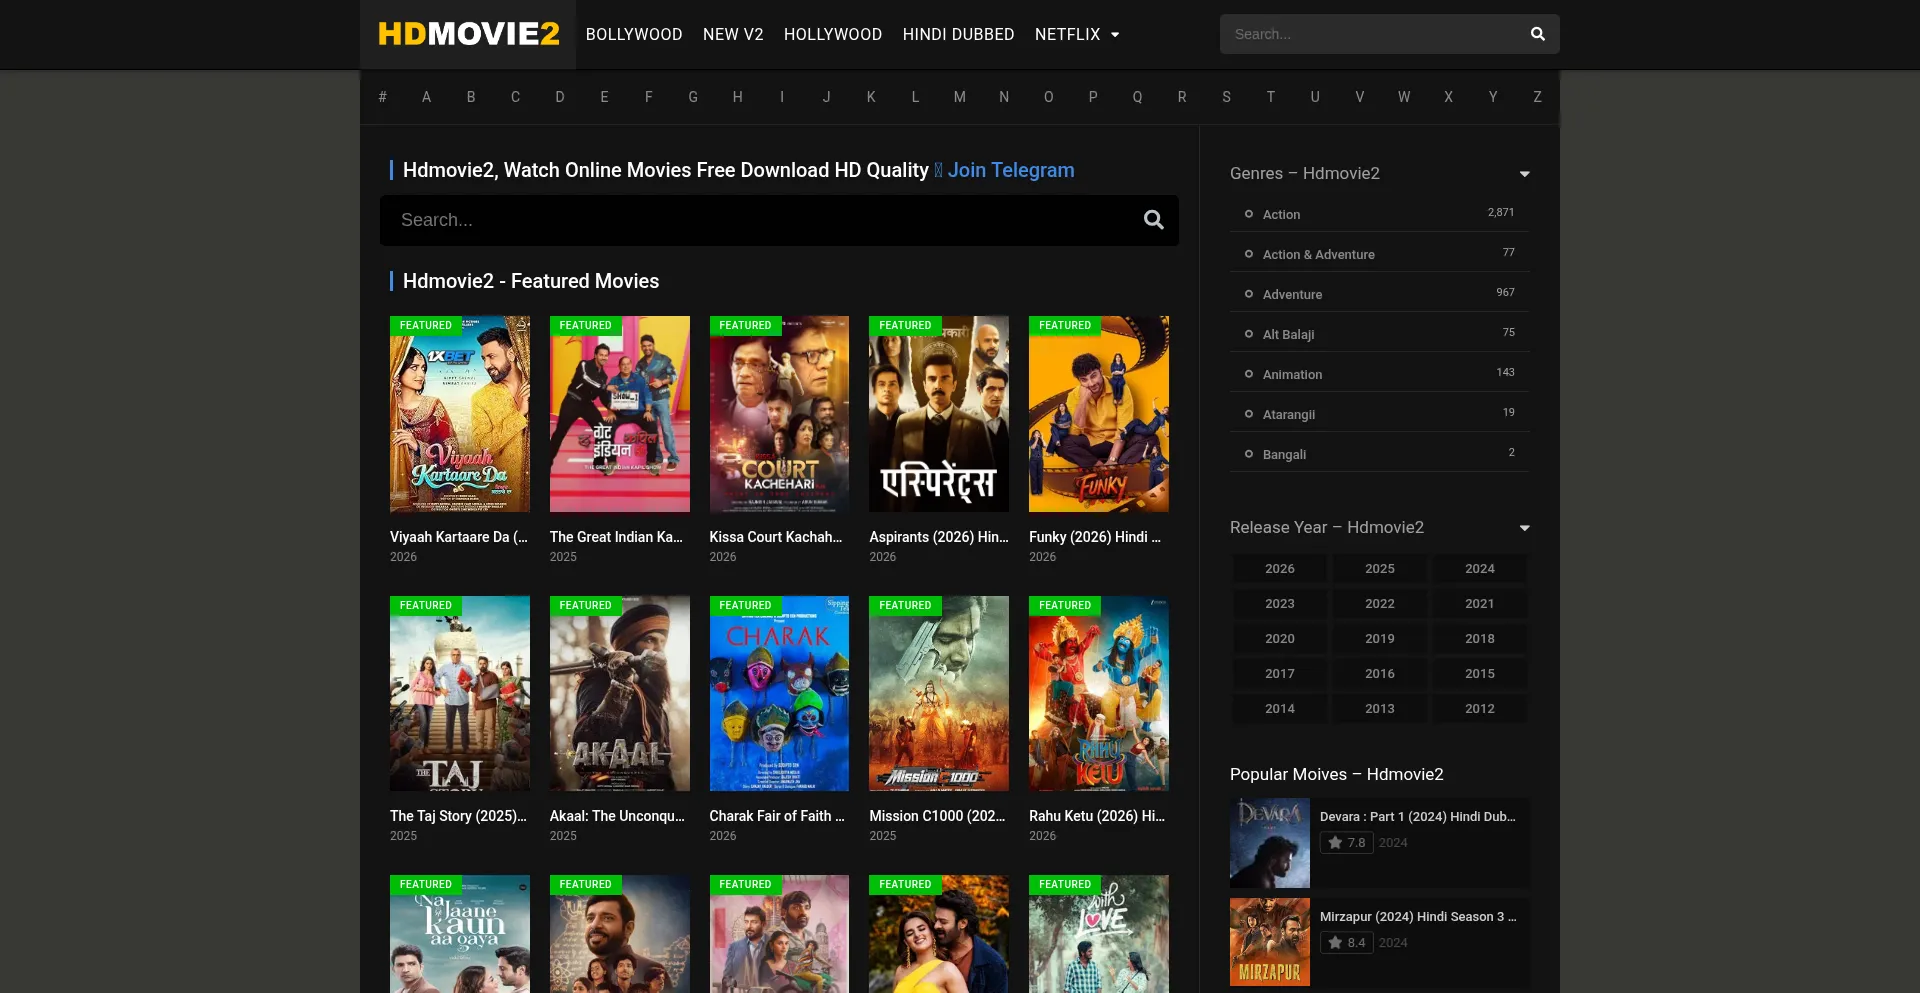Collapse the Release Year – Hdmovie2 arrow
Image resolution: width=1920 pixels, height=993 pixels.
point(1524,528)
